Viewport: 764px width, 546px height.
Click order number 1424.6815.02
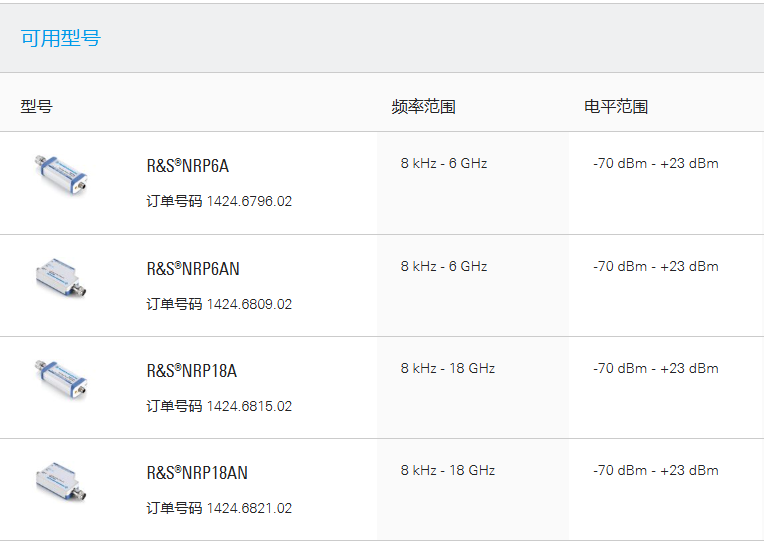pos(249,406)
